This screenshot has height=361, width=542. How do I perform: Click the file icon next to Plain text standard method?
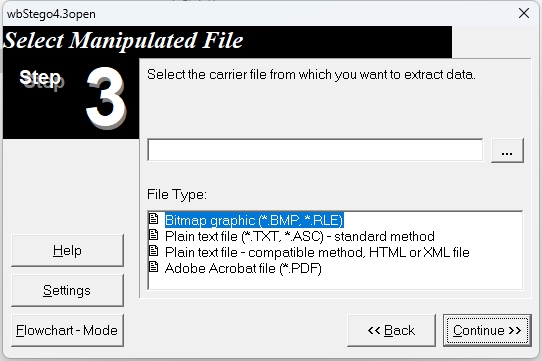click(153, 235)
